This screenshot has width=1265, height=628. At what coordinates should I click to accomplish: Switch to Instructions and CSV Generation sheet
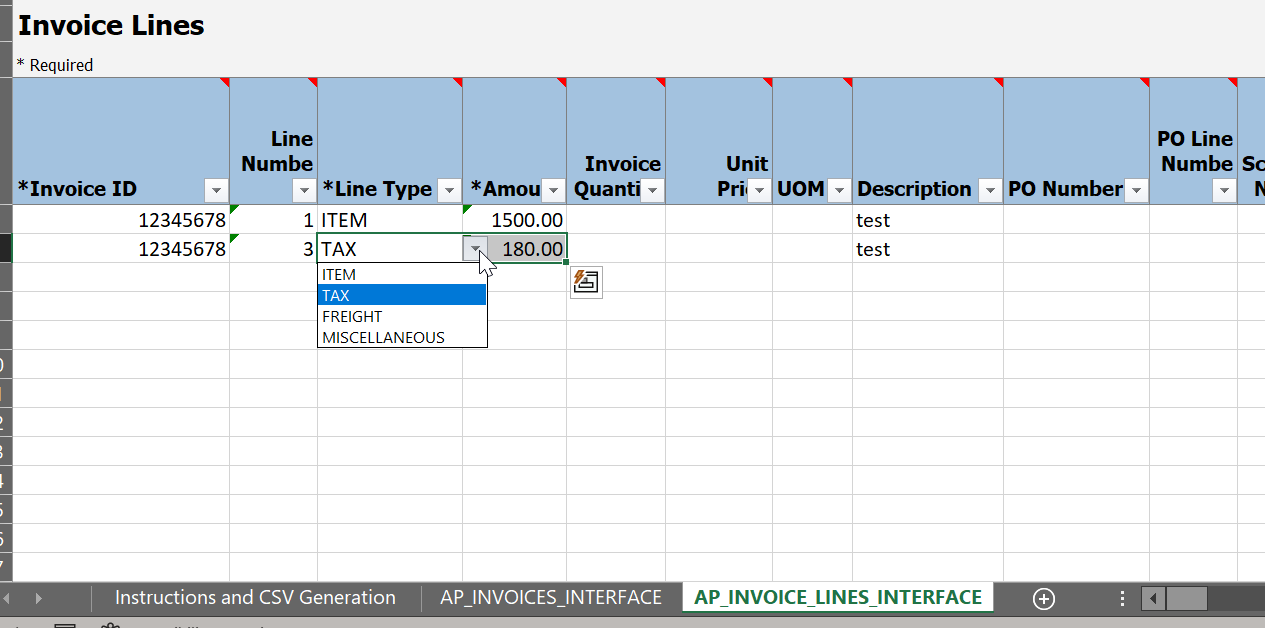point(253,597)
